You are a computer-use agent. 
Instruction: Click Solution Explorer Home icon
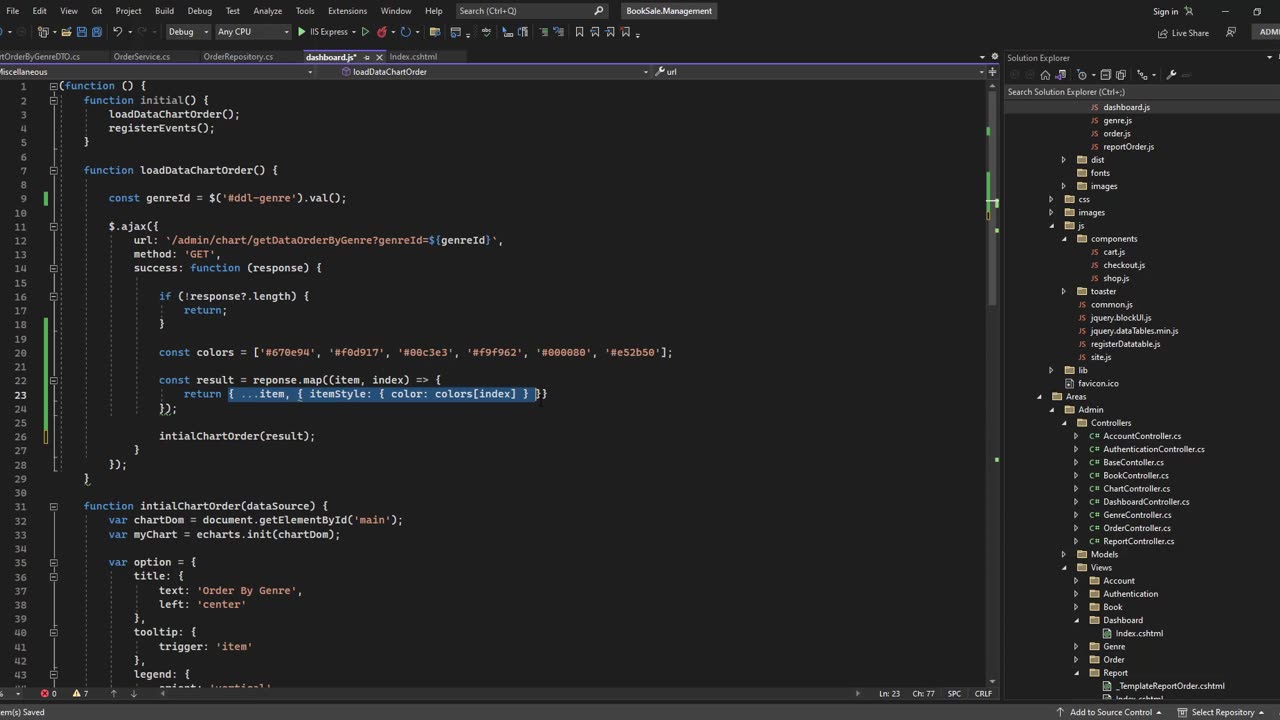(1045, 75)
